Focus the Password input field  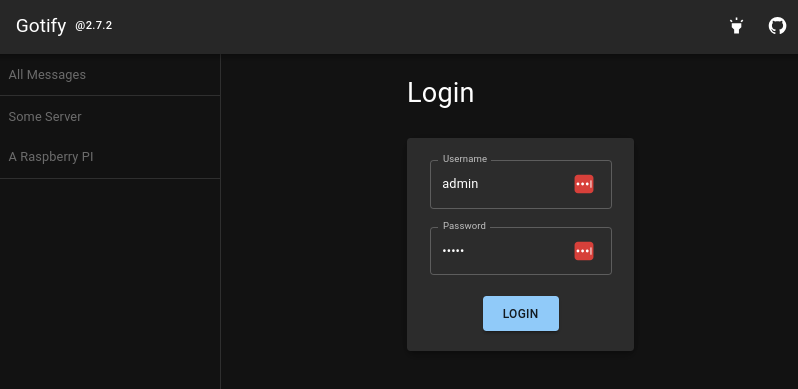(x=521, y=251)
